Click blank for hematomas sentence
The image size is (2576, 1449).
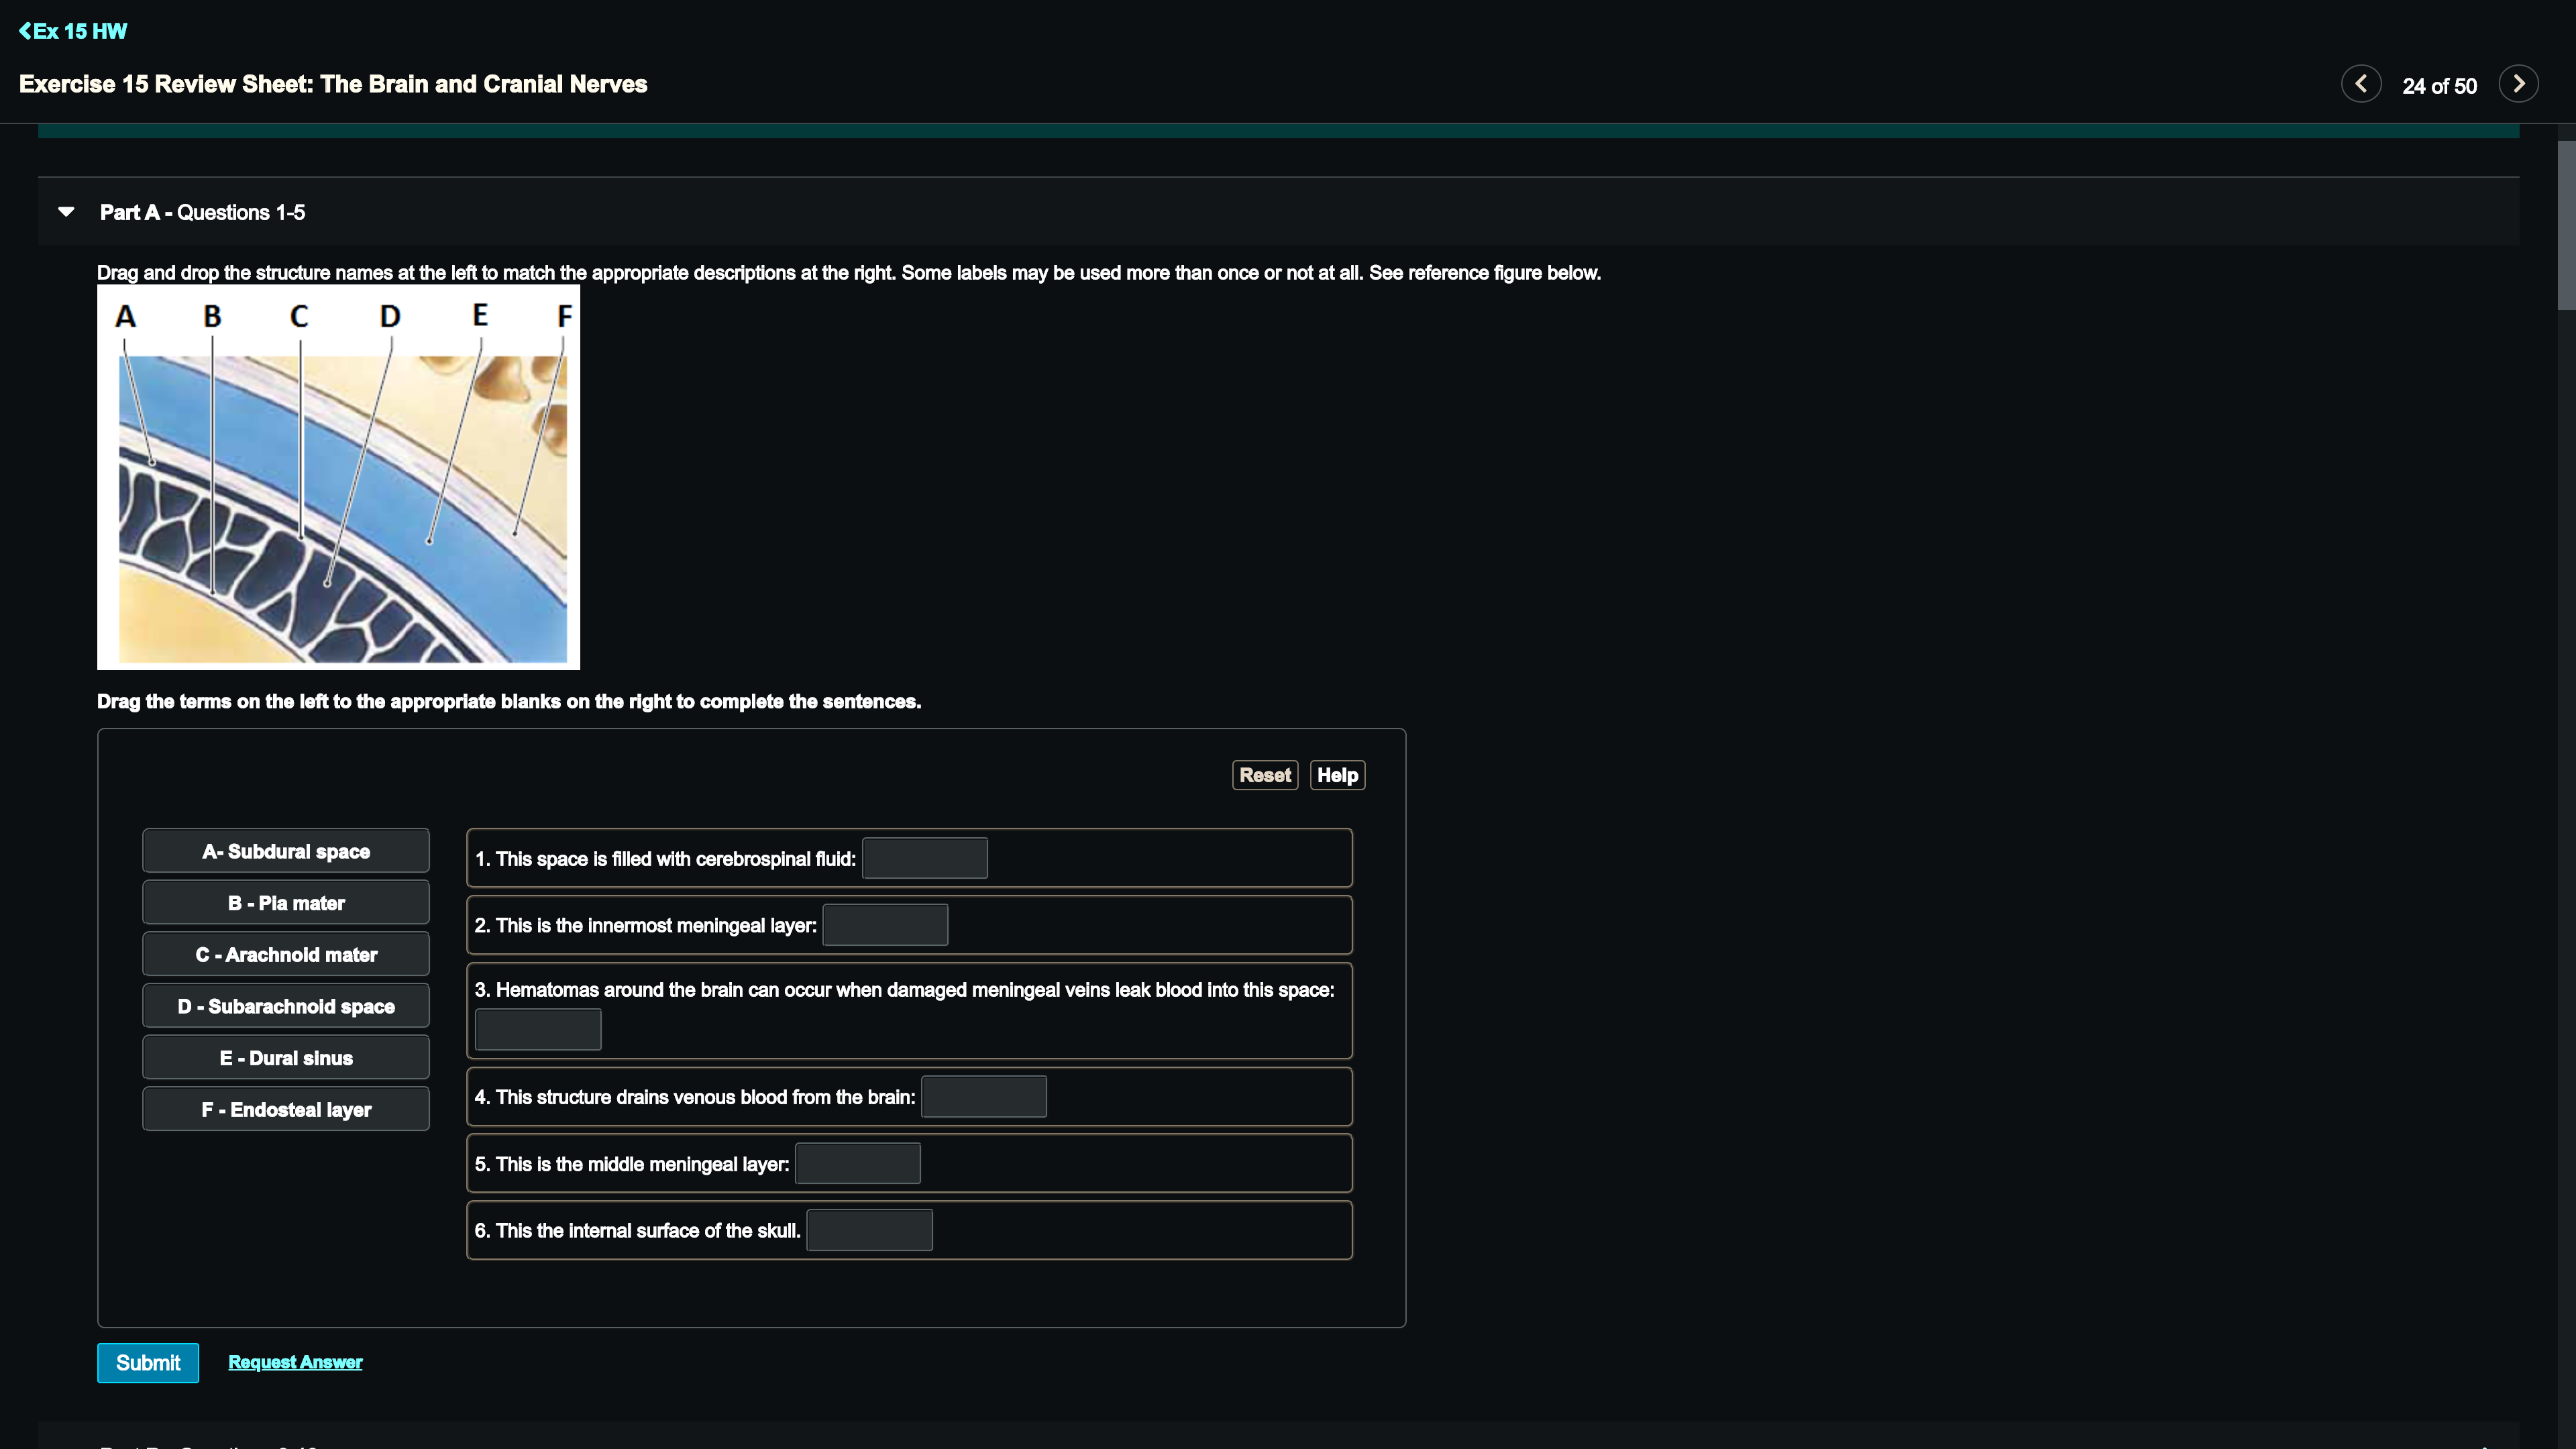coord(538,1029)
